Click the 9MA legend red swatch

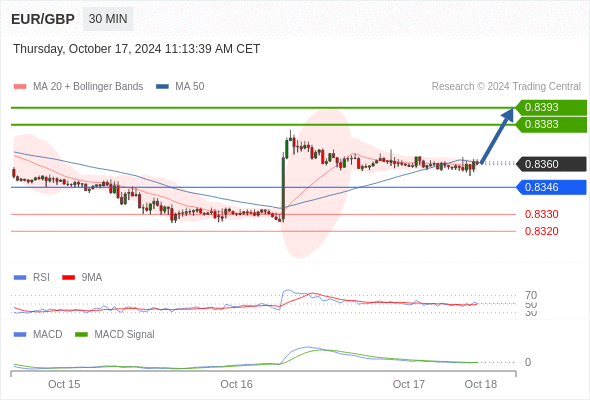(x=68, y=278)
